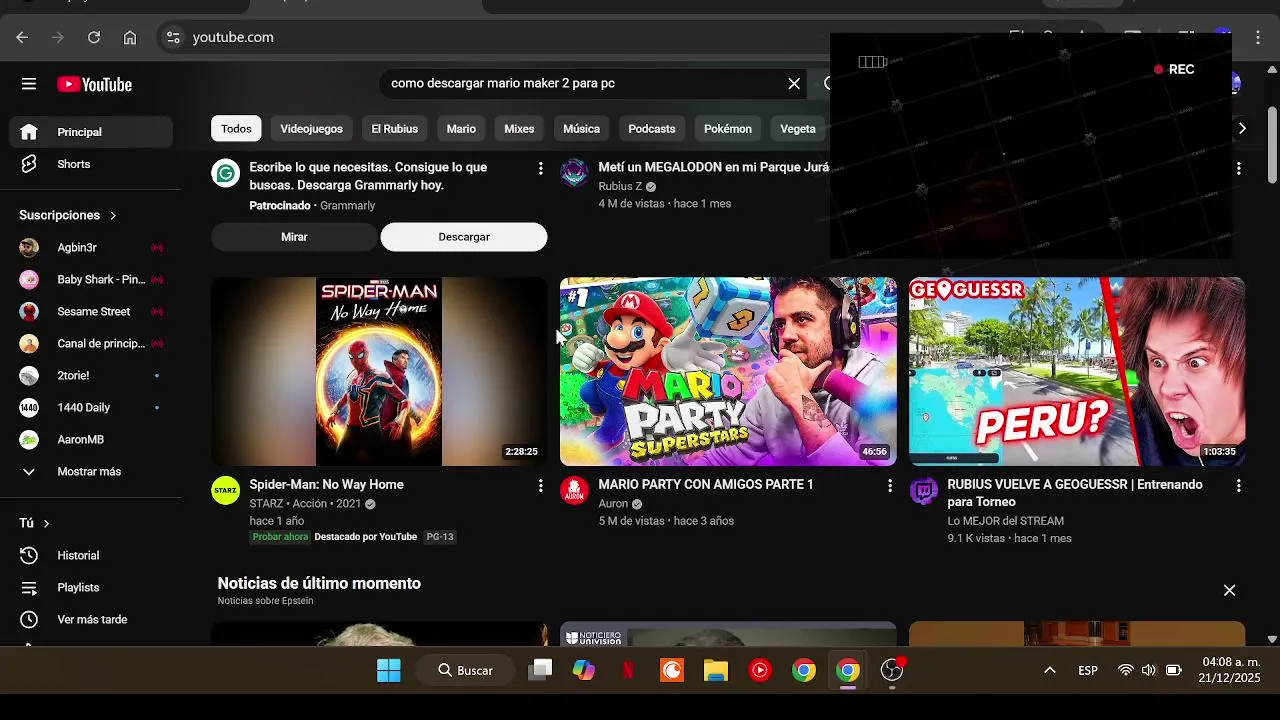Select the Vegeta filter chip
Screen dimensions: 1280x720
(x=798, y=128)
